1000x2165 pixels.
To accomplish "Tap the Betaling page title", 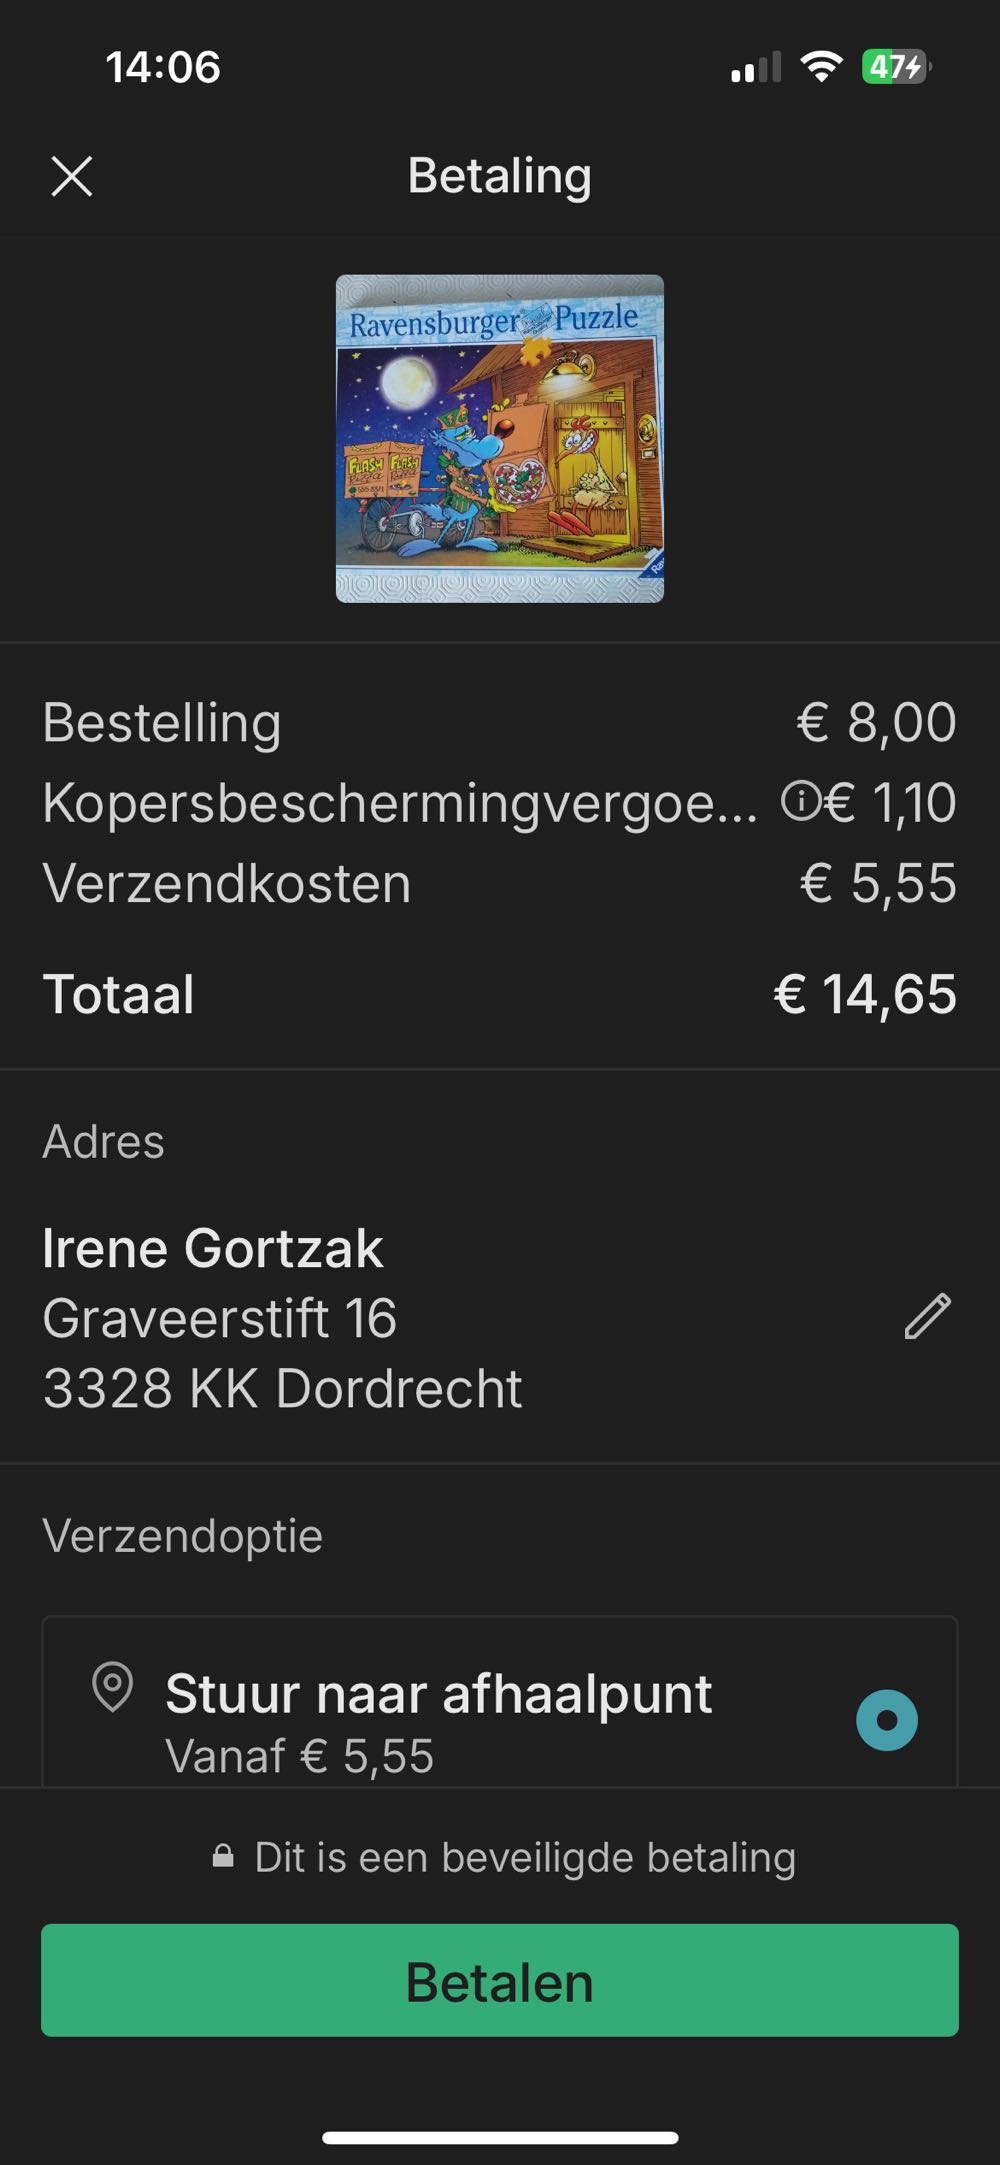I will tap(500, 176).
